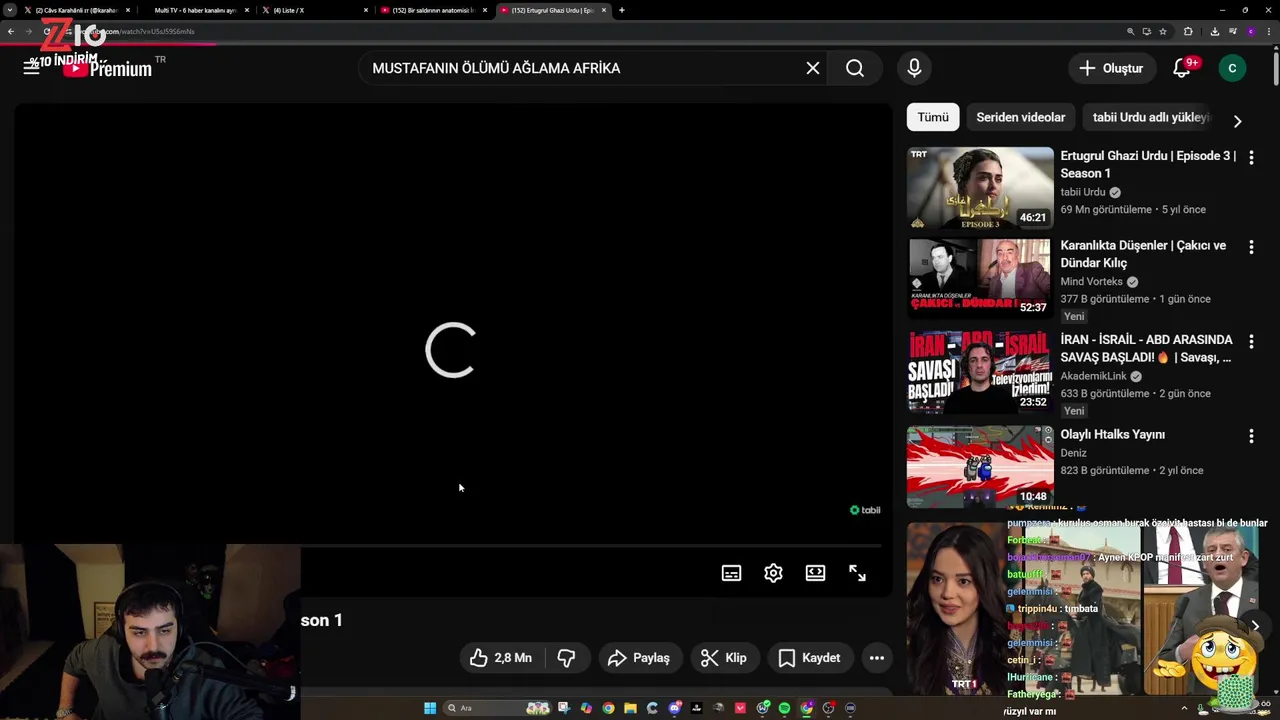1280x720 pixels.
Task: Open Chrome profile avatar in toolbar
Action: tap(1251, 31)
